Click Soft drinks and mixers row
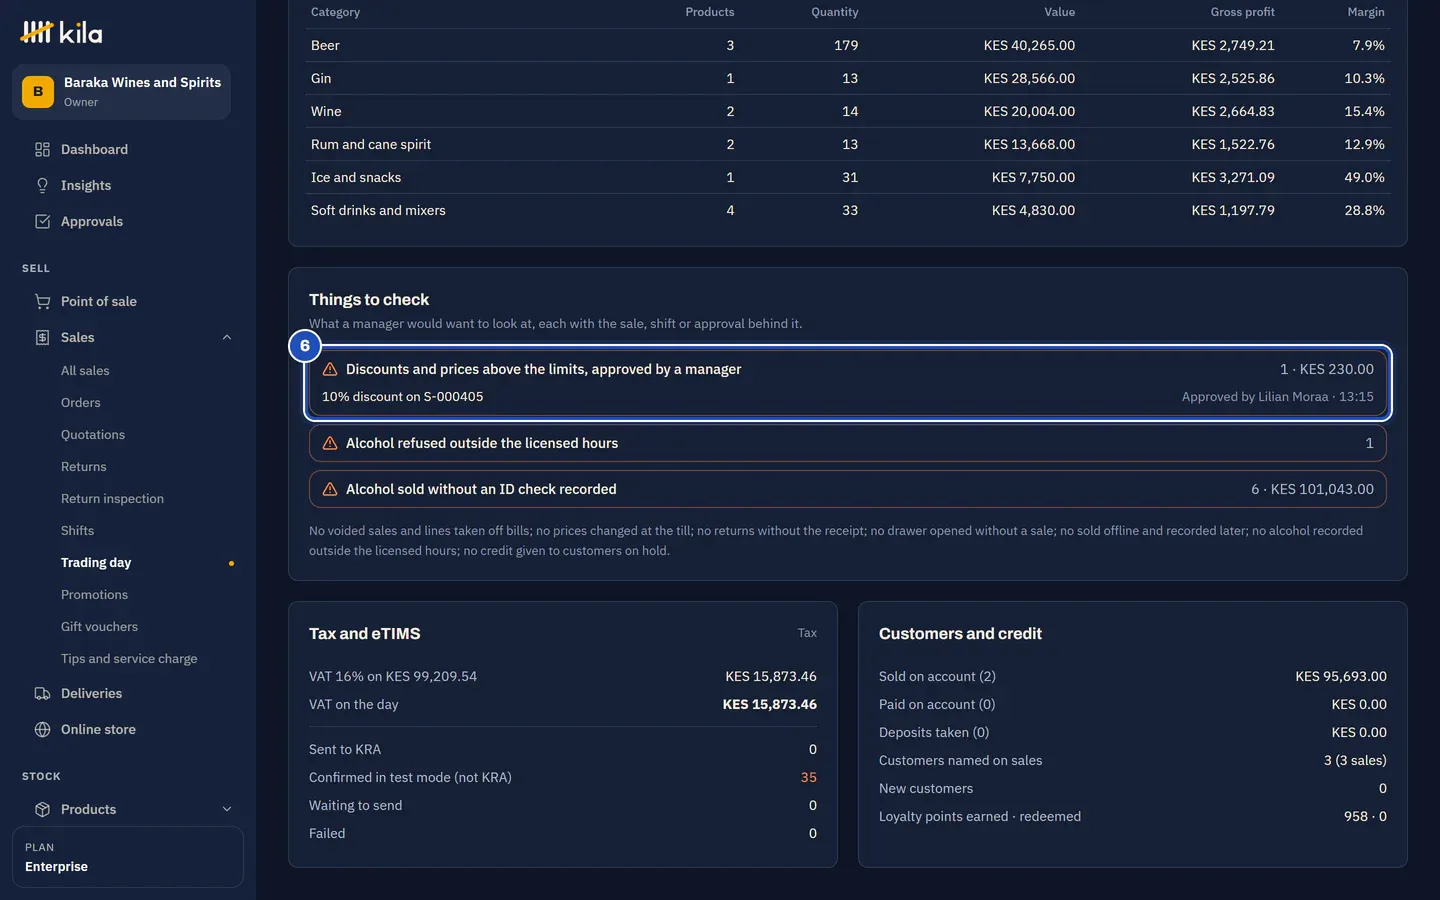Image resolution: width=1440 pixels, height=900 pixels. (848, 211)
